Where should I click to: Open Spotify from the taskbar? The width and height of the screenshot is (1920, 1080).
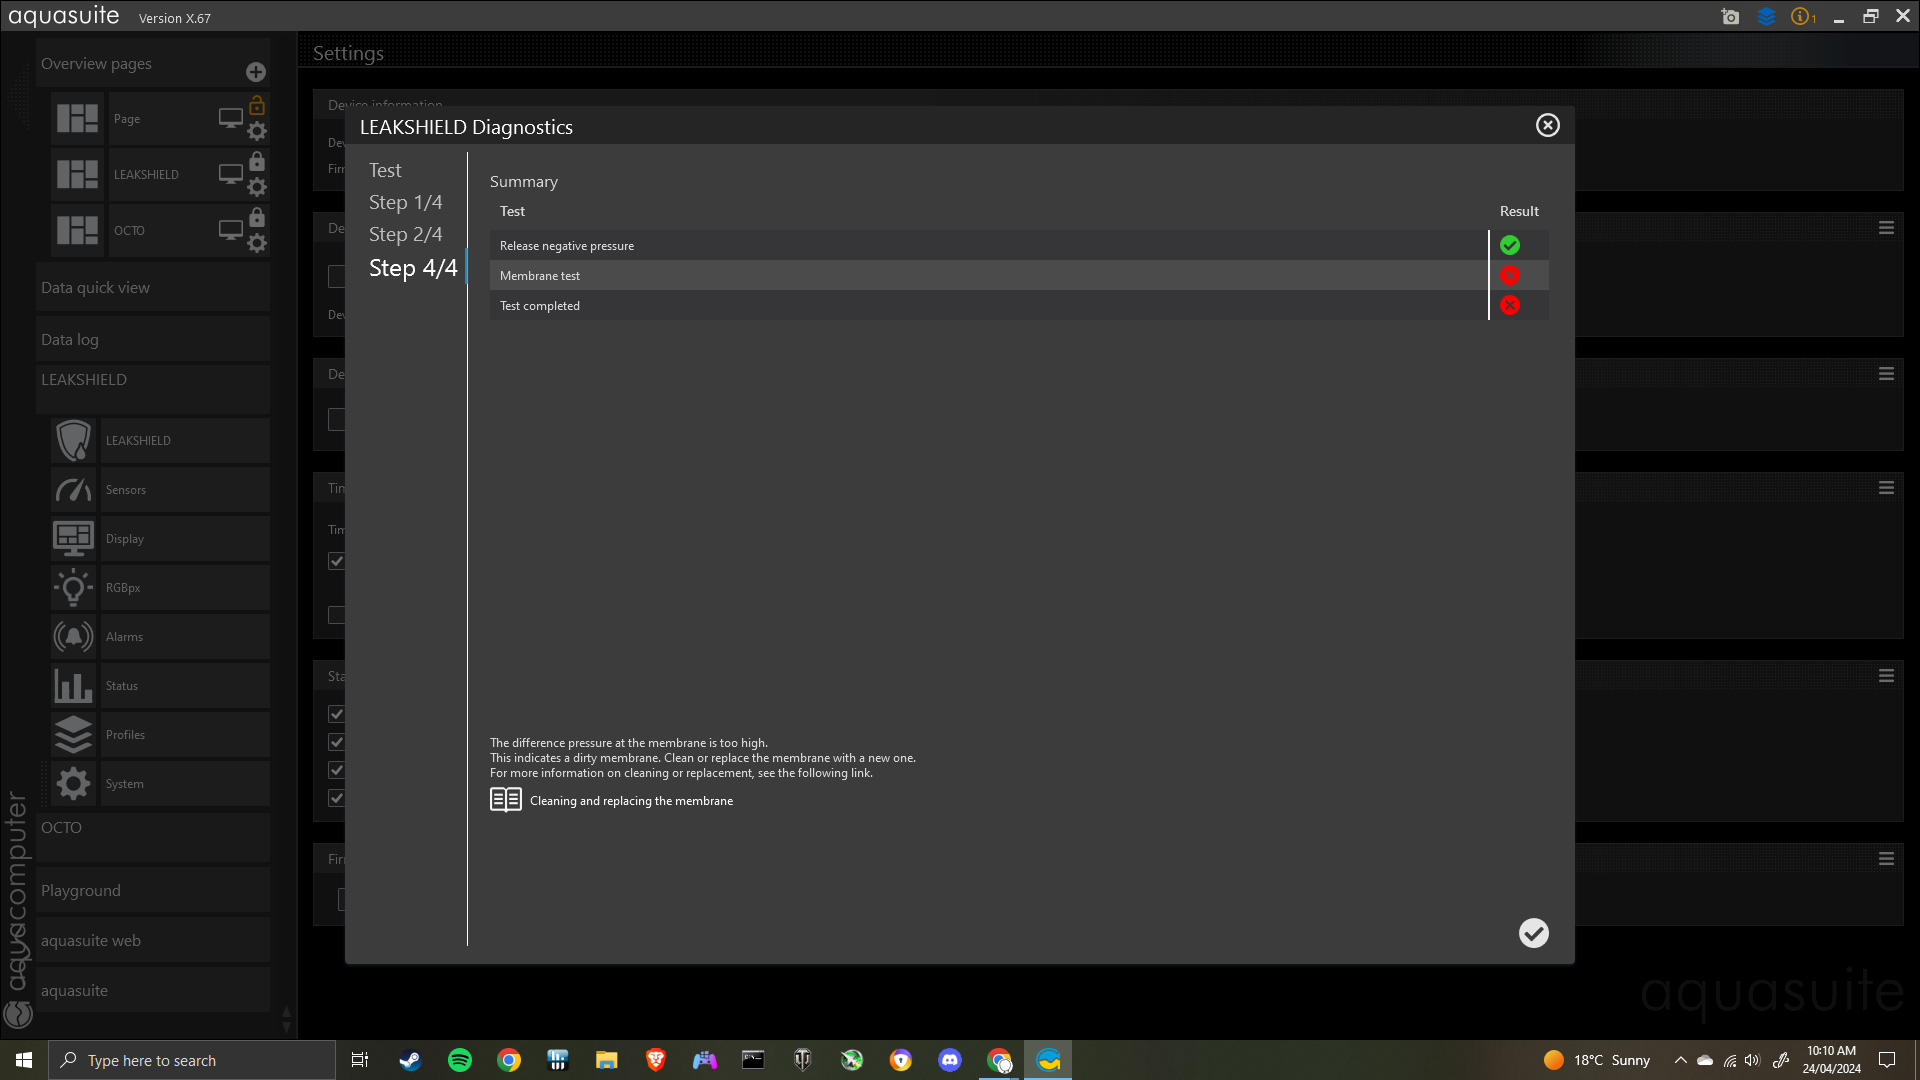coord(460,1060)
